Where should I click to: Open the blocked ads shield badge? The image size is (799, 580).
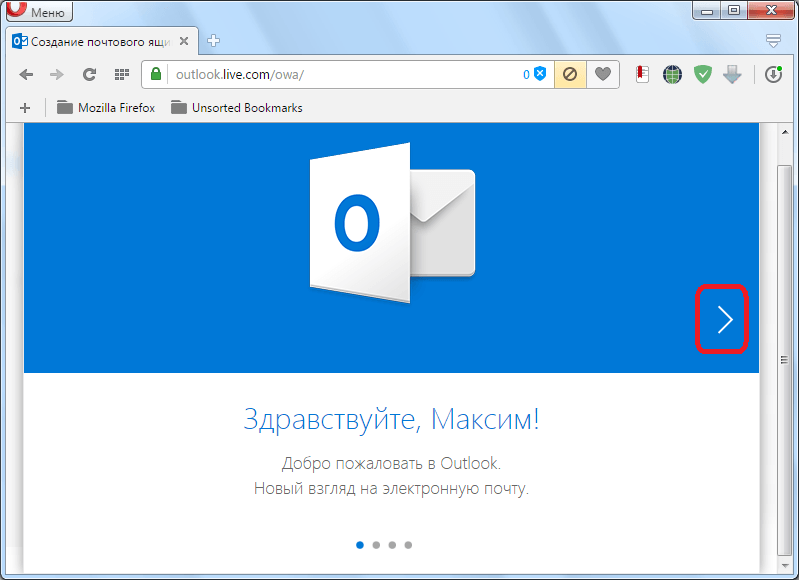[x=535, y=74]
